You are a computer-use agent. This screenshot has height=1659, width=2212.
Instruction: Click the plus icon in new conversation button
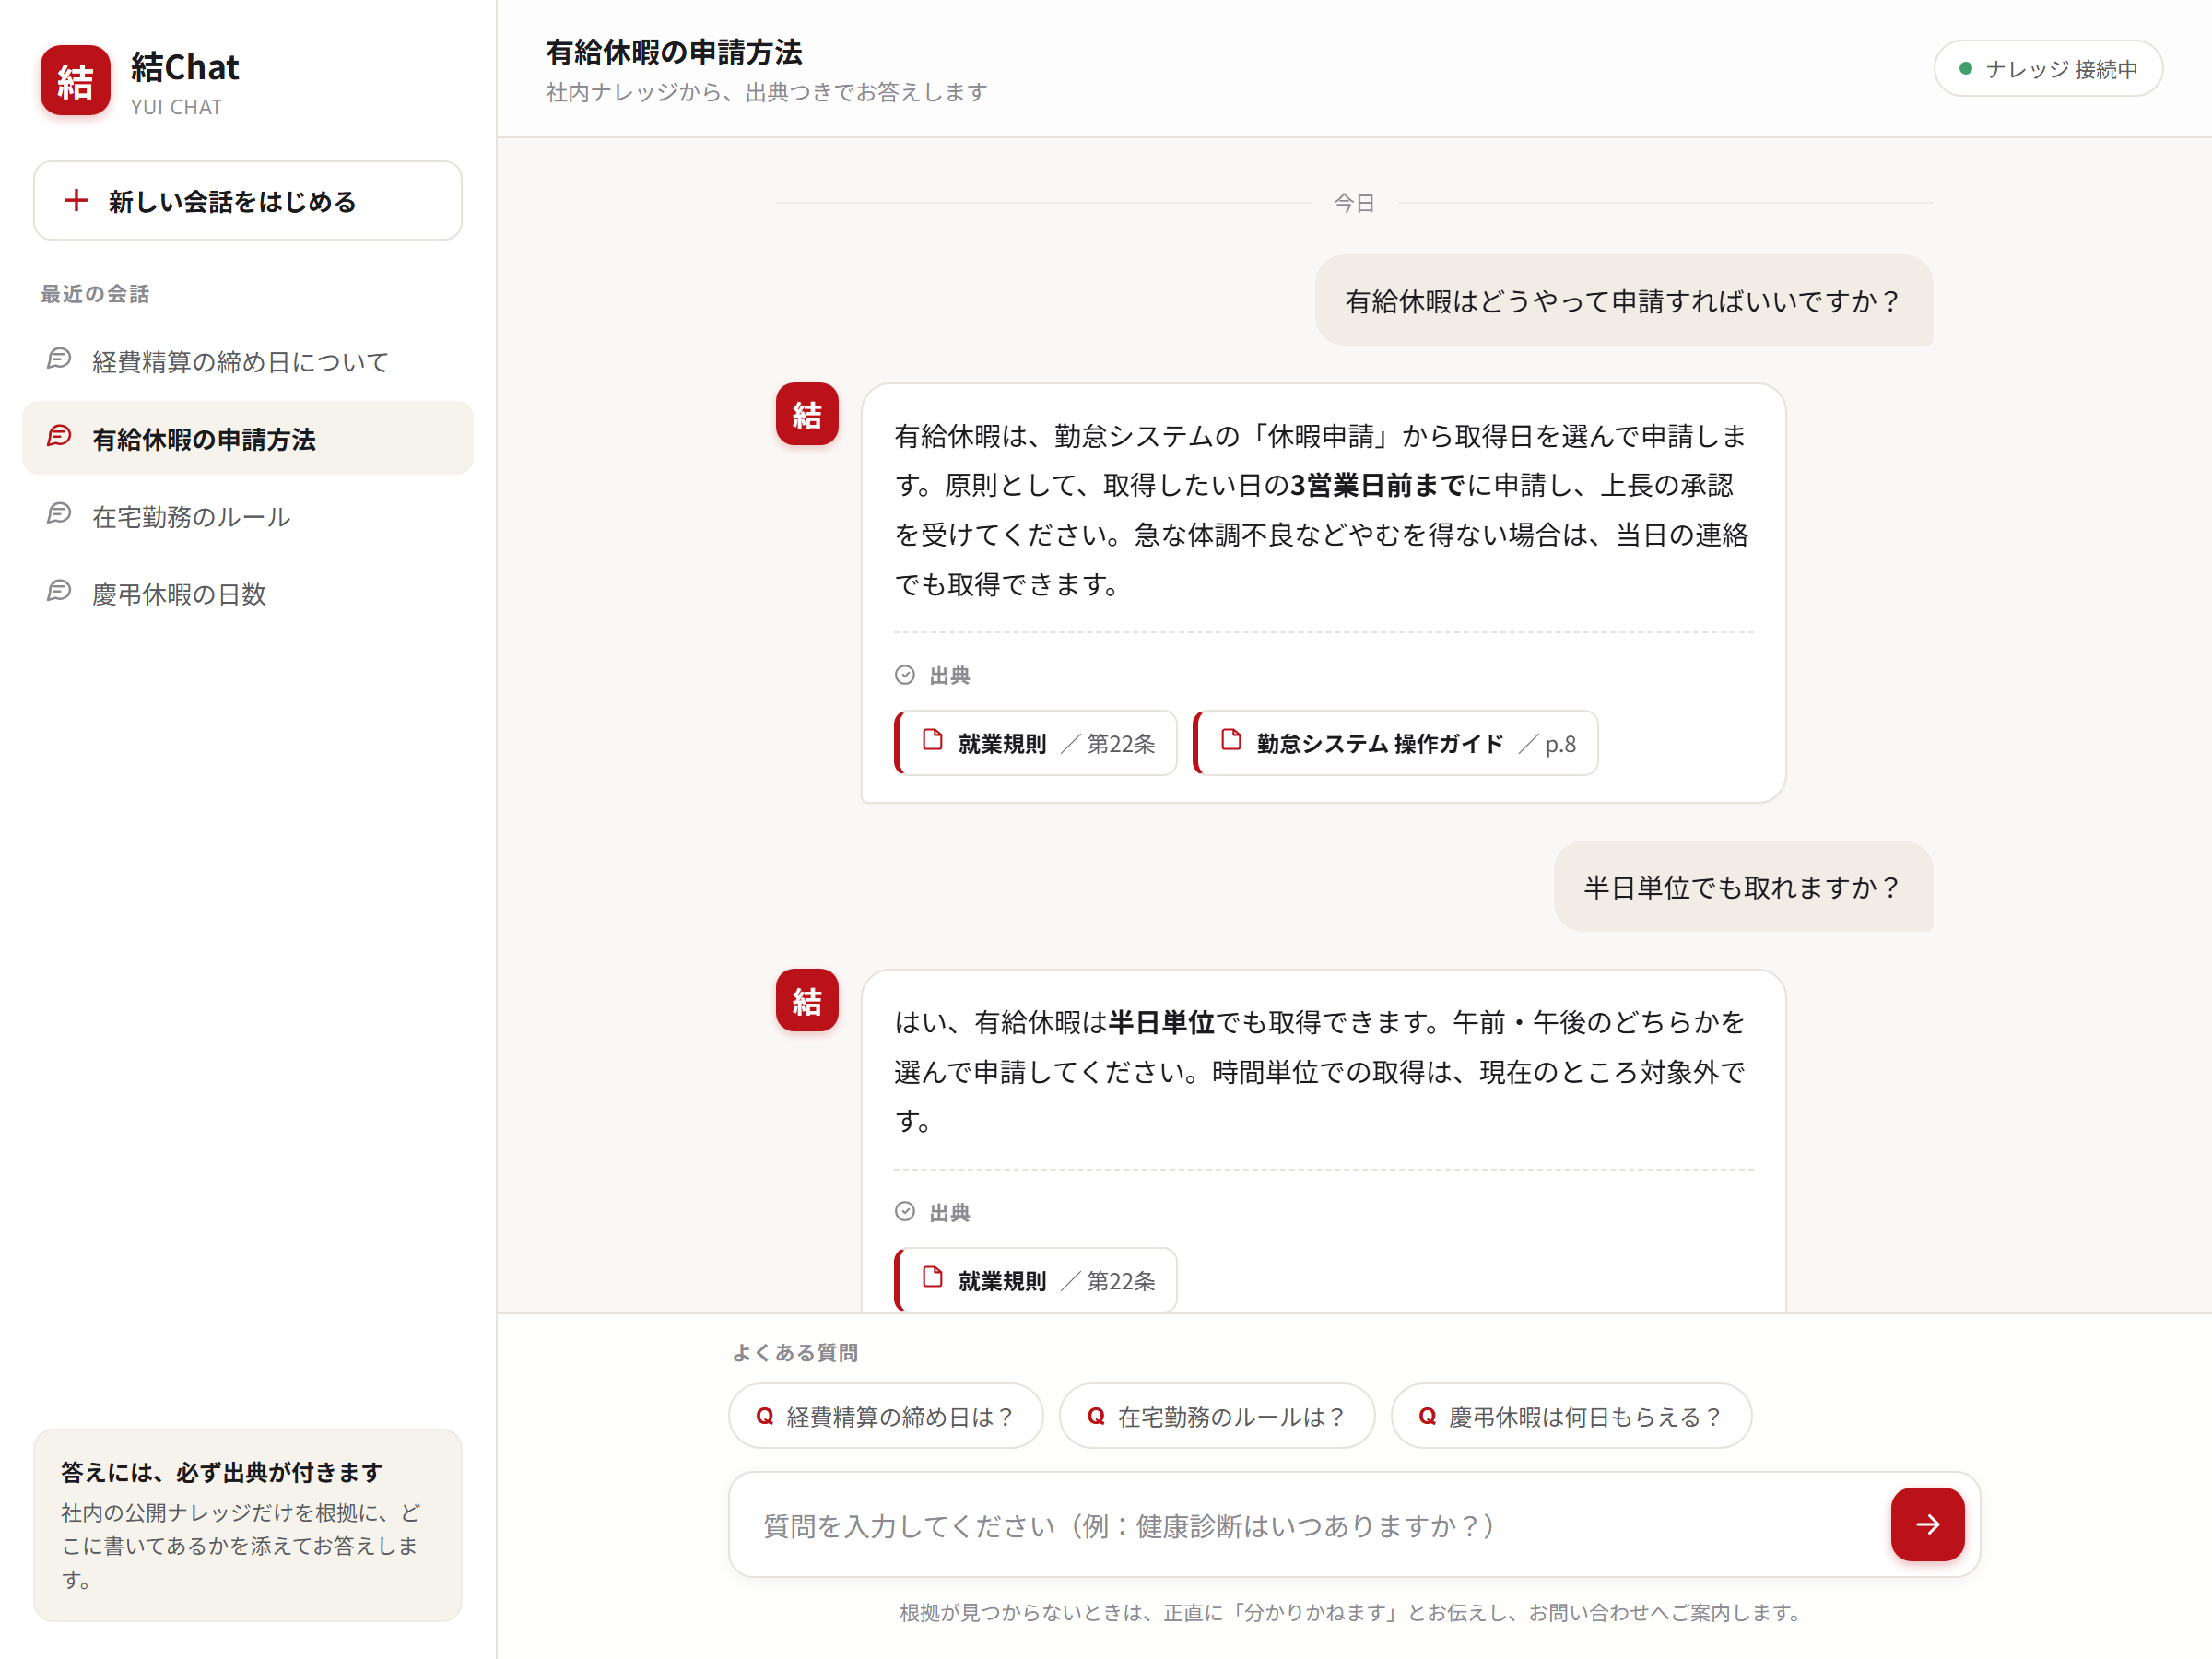(76, 200)
